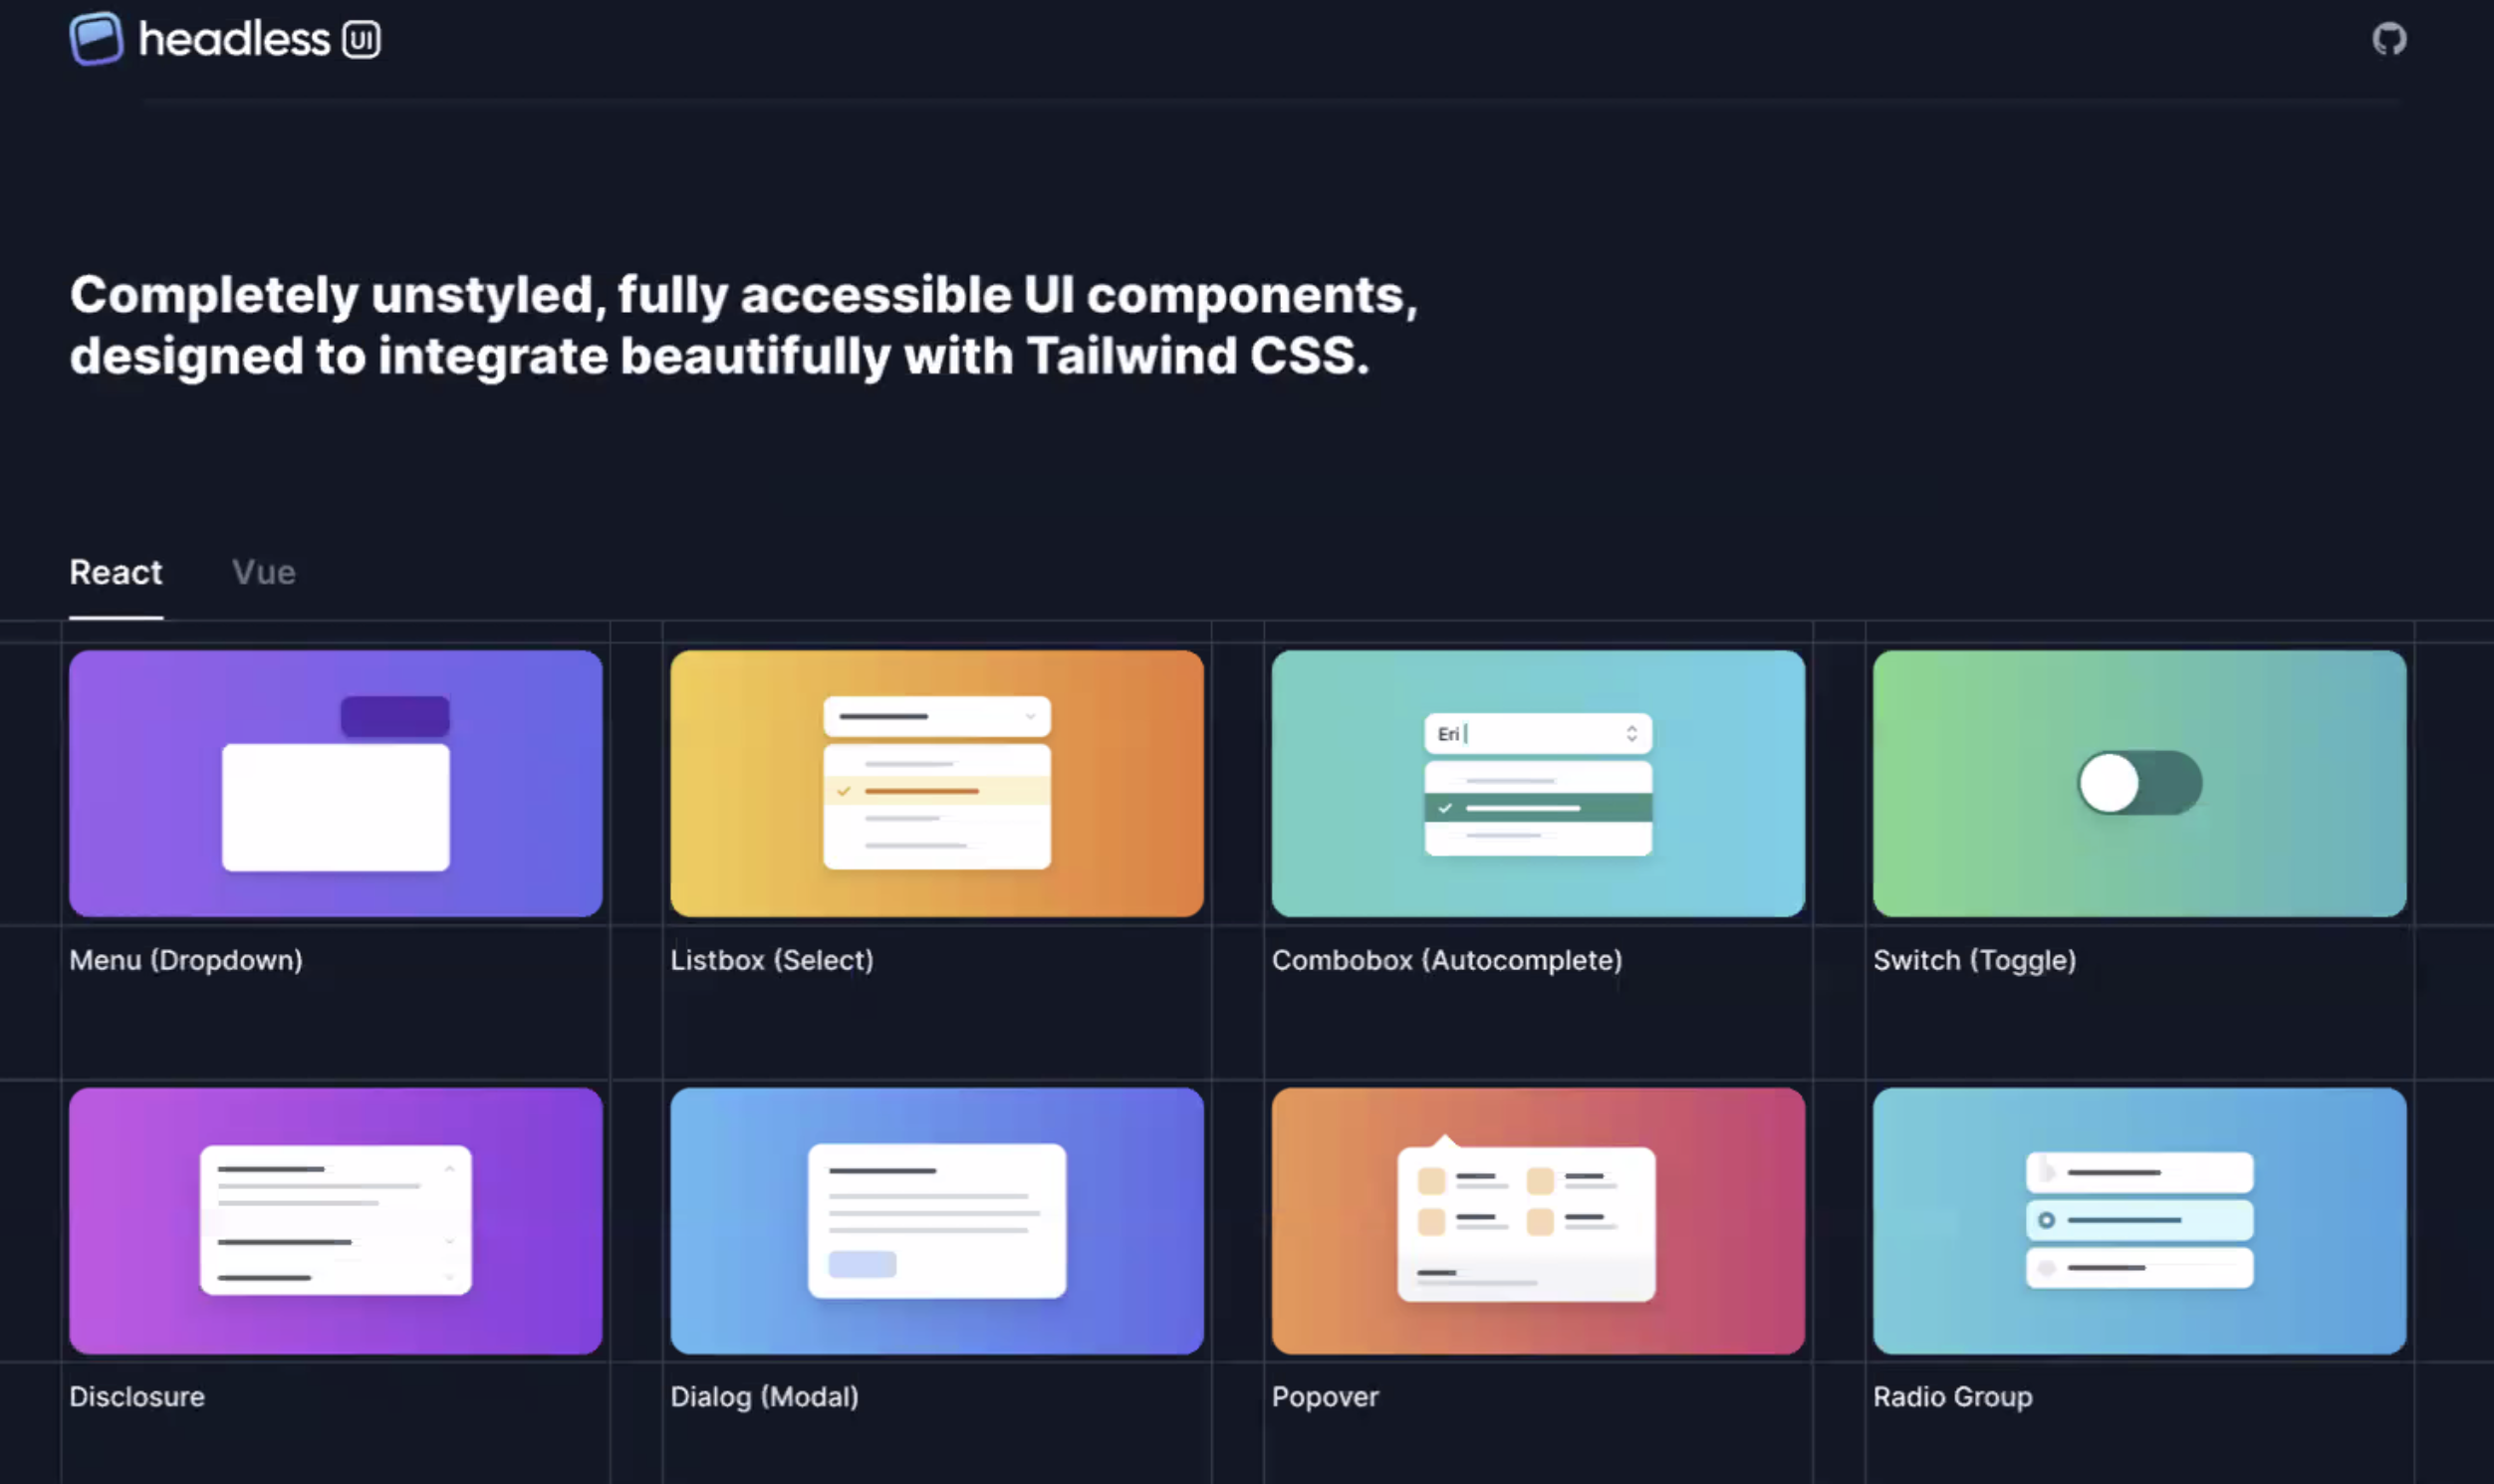Viewport: 2494px width, 1484px height.
Task: Open the Popover preview thumbnail
Action: point(1538,1220)
